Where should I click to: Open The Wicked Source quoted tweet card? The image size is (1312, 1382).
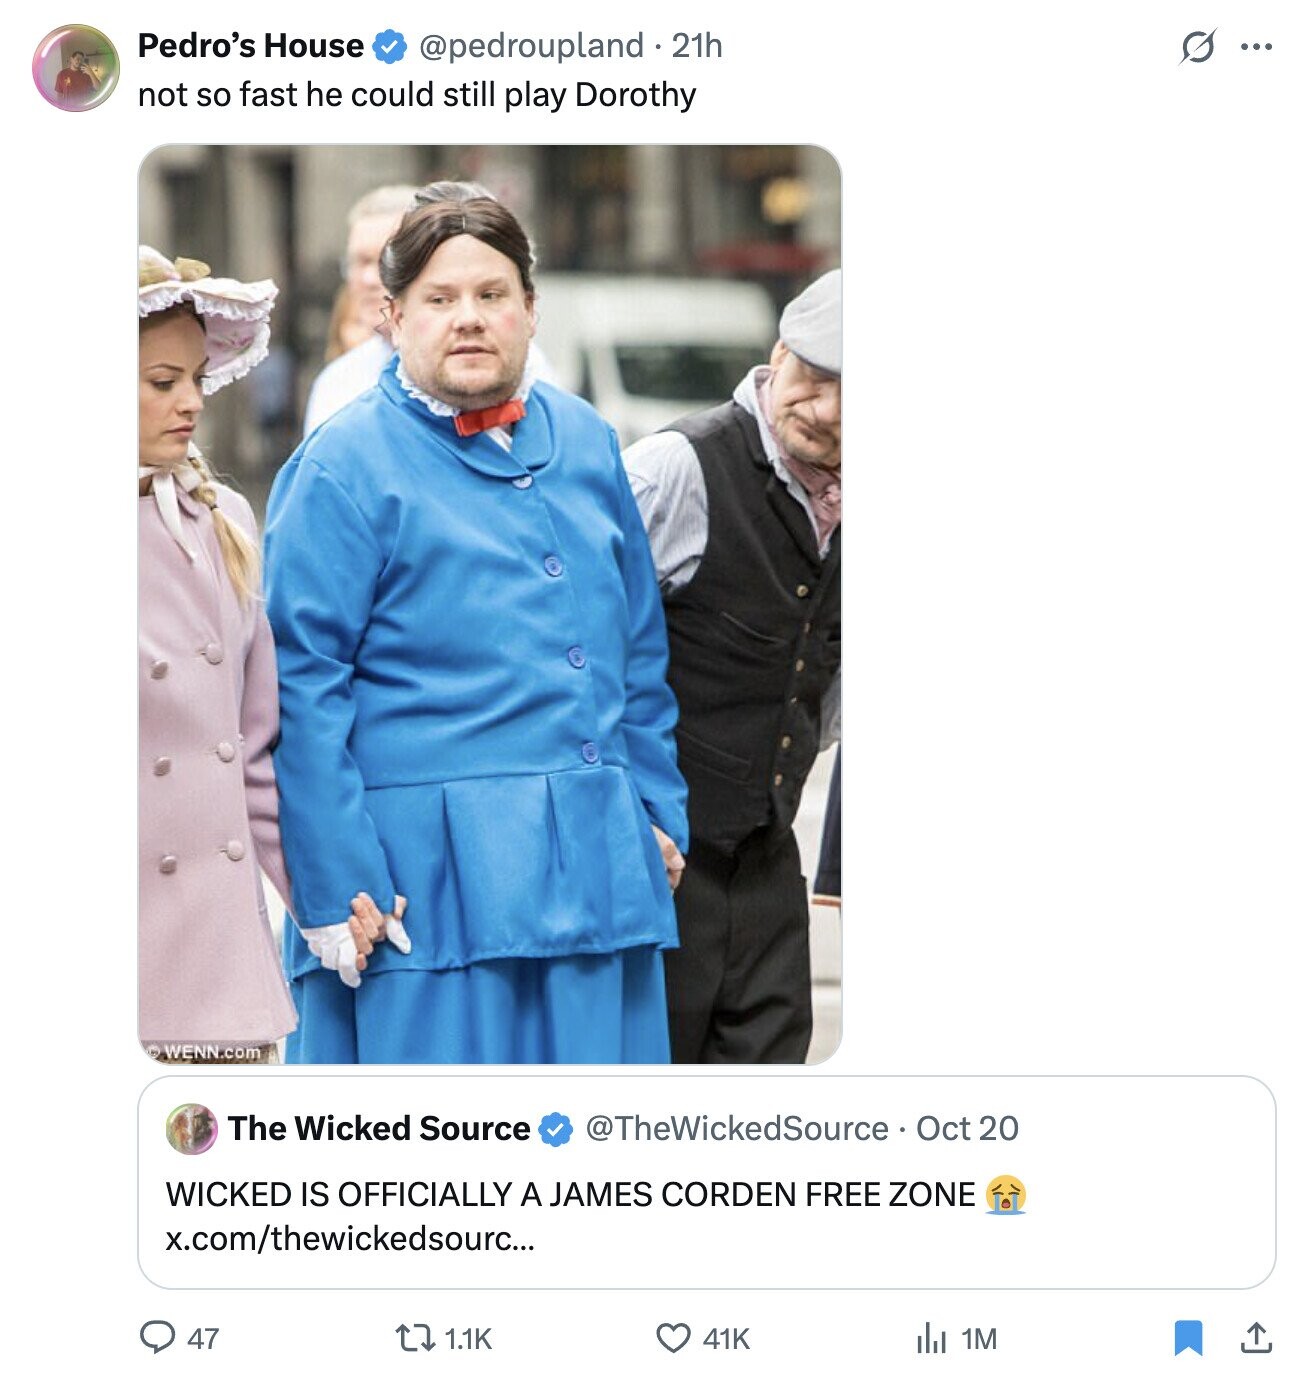click(x=707, y=1182)
